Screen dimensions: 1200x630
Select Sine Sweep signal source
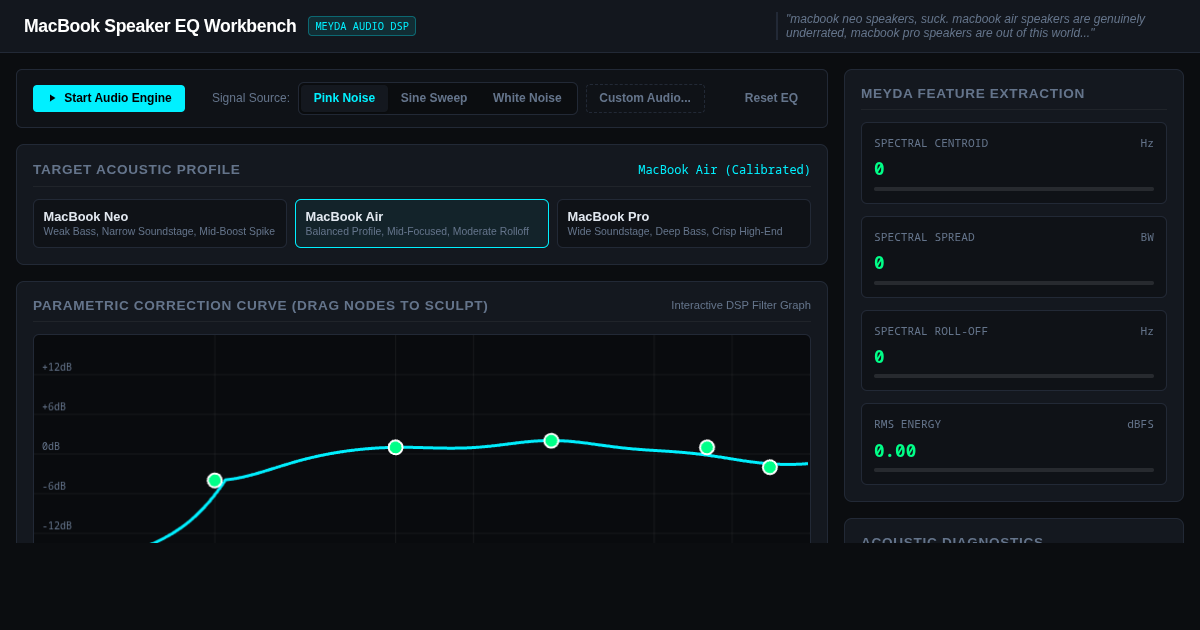(x=434, y=98)
